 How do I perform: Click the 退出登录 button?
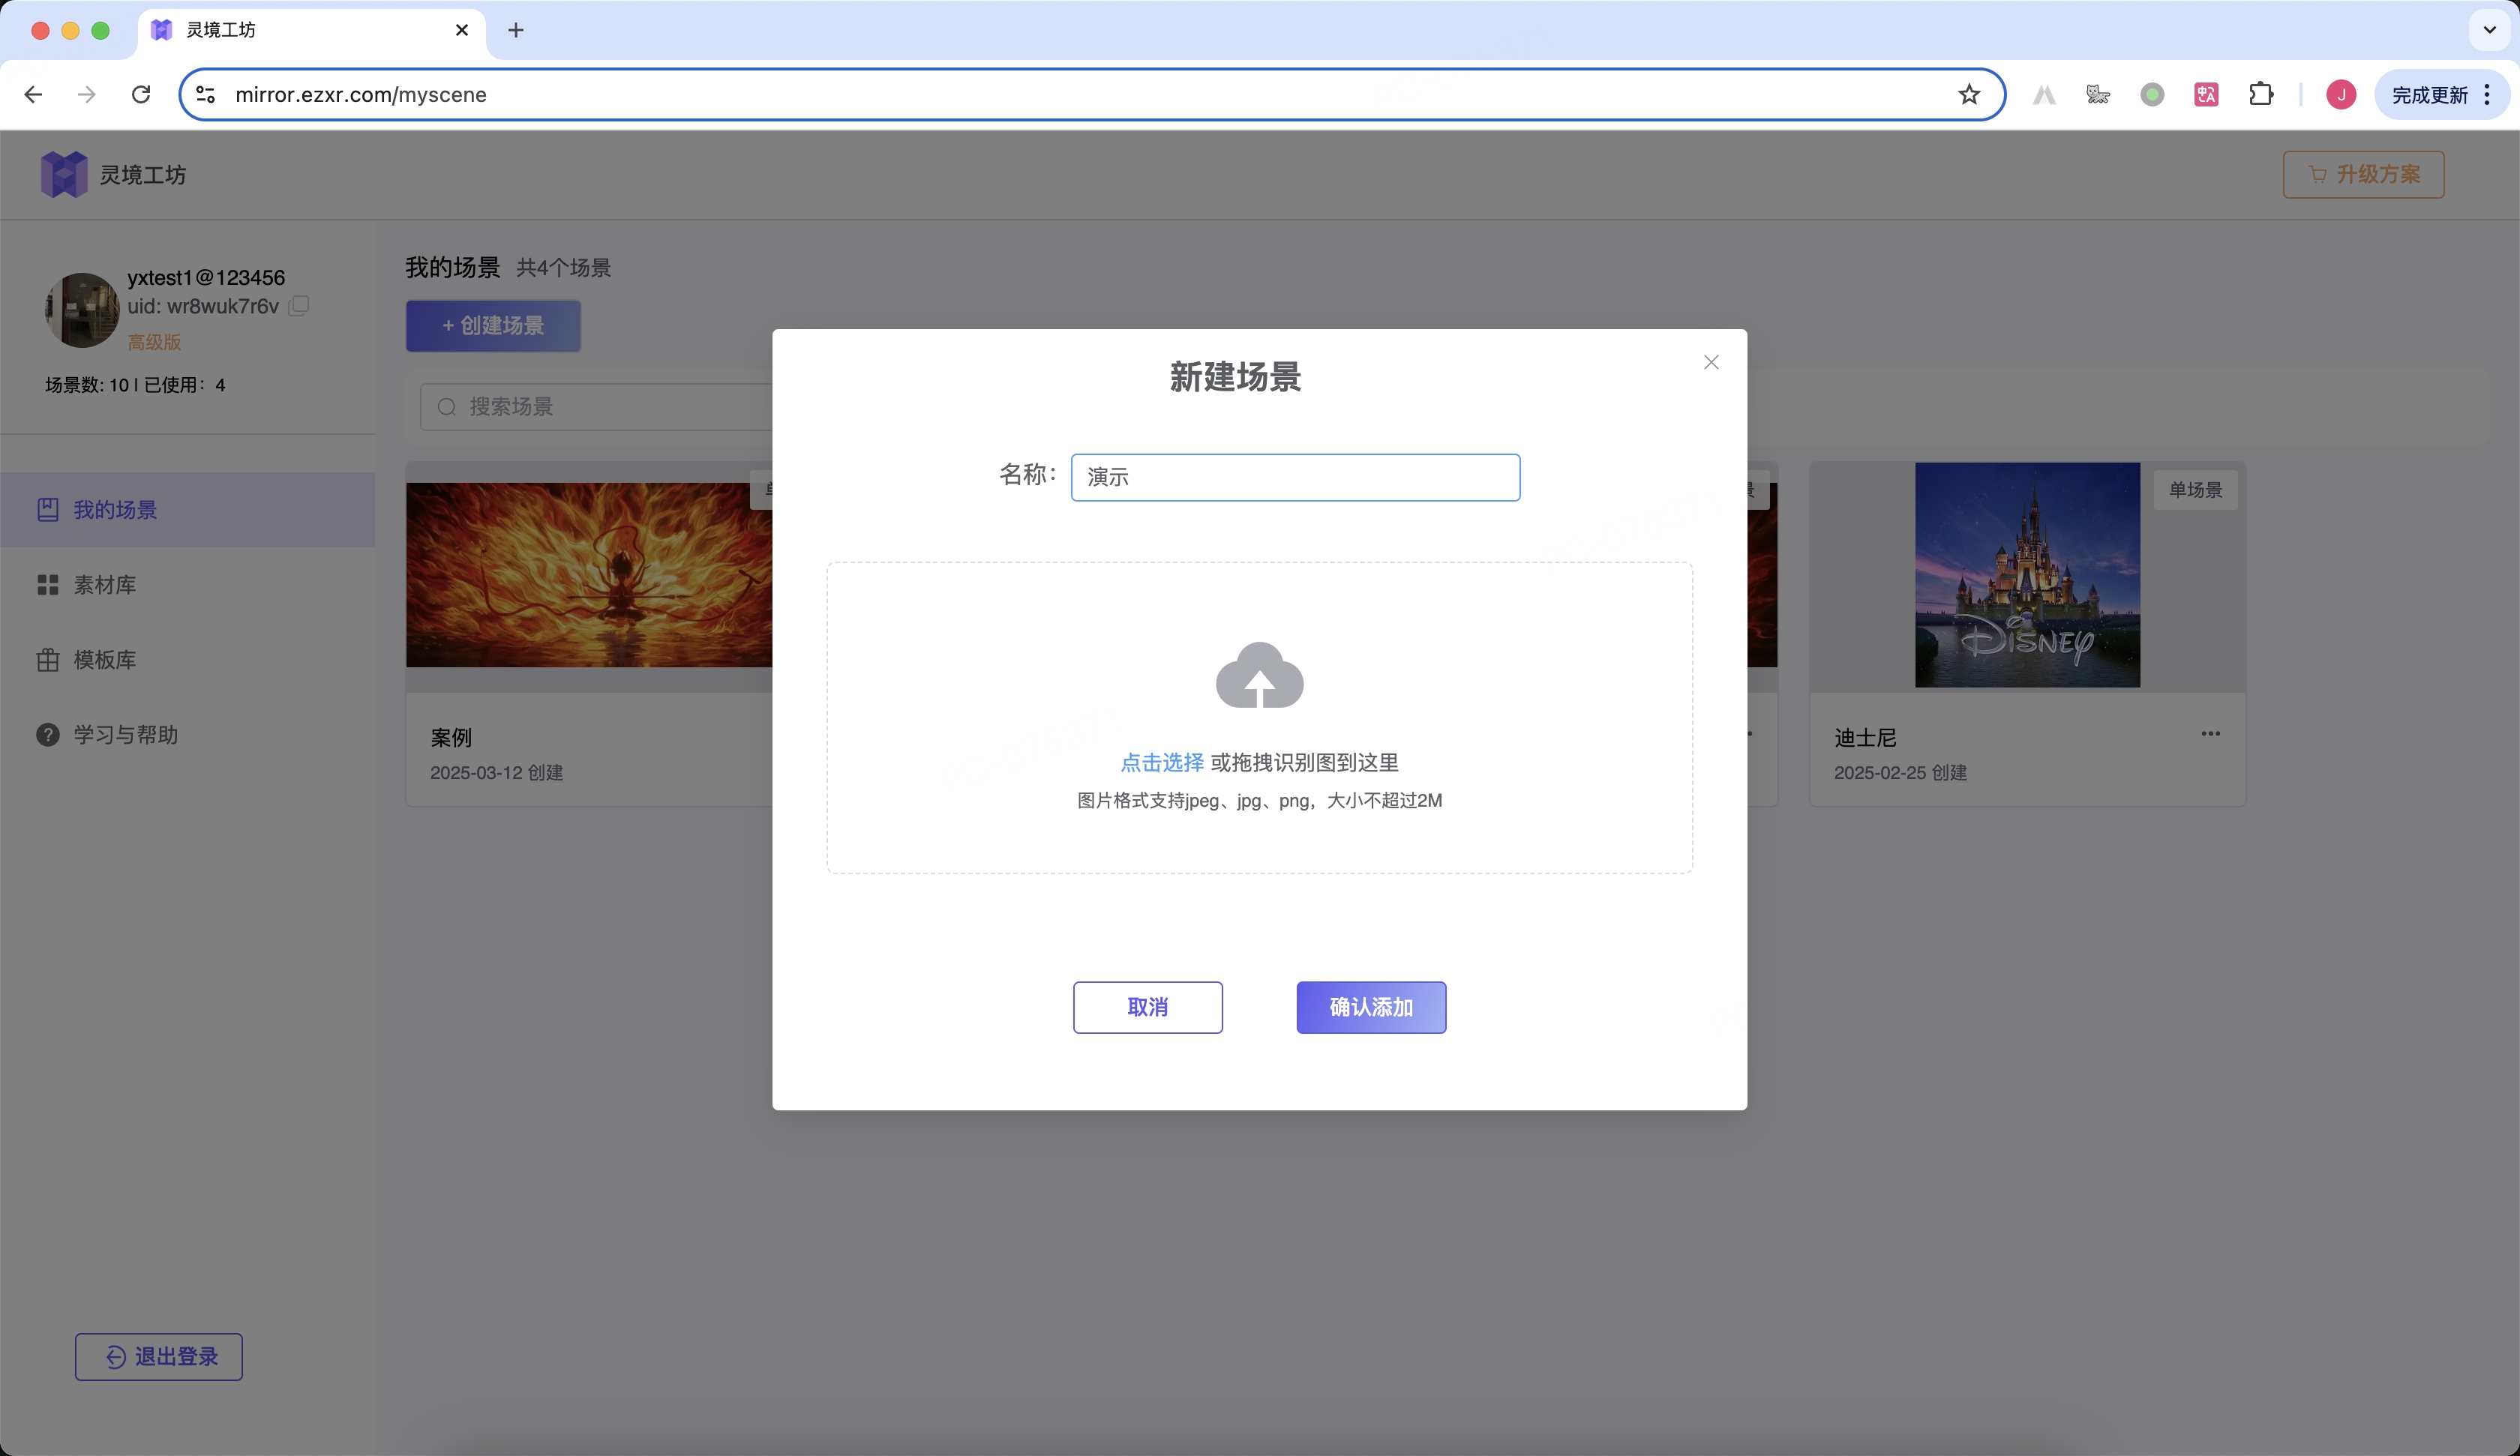tap(159, 1356)
